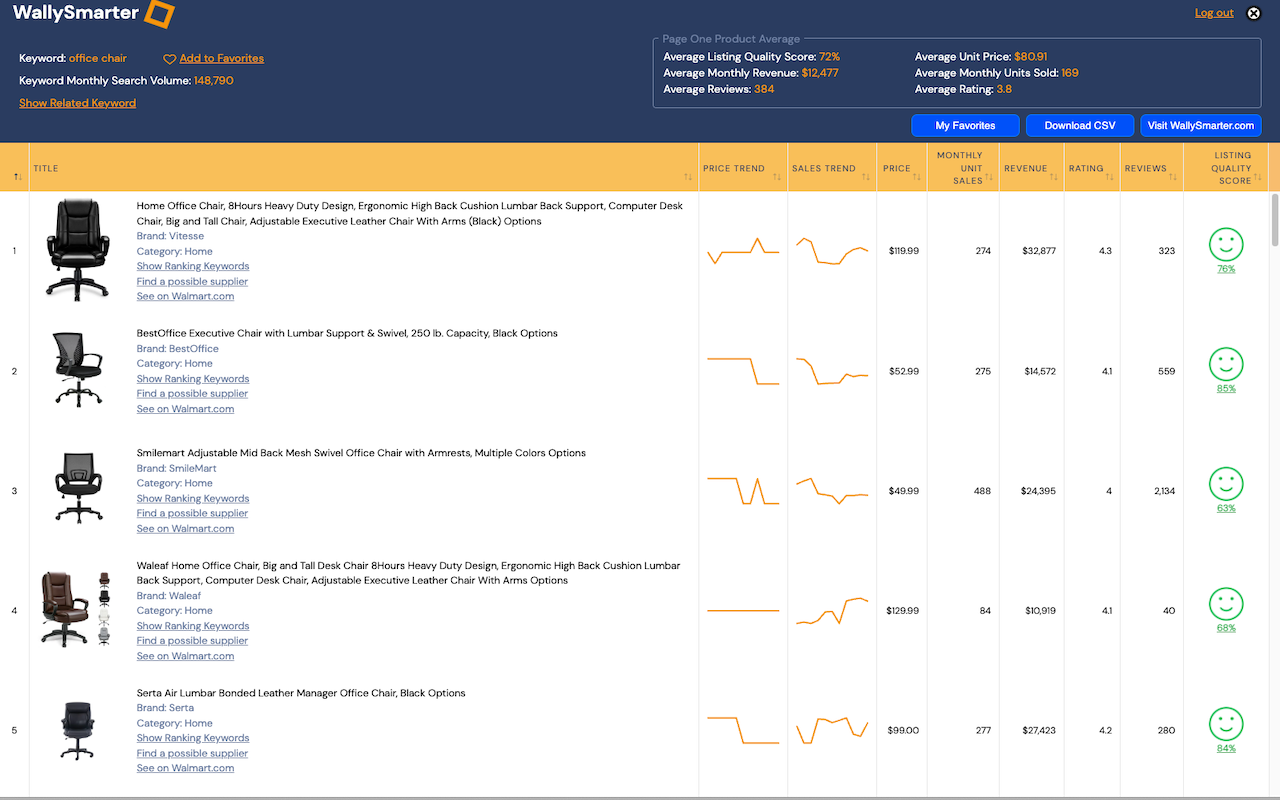Click the Download CSV button
Screen dimensions: 1280x800
1080,126
